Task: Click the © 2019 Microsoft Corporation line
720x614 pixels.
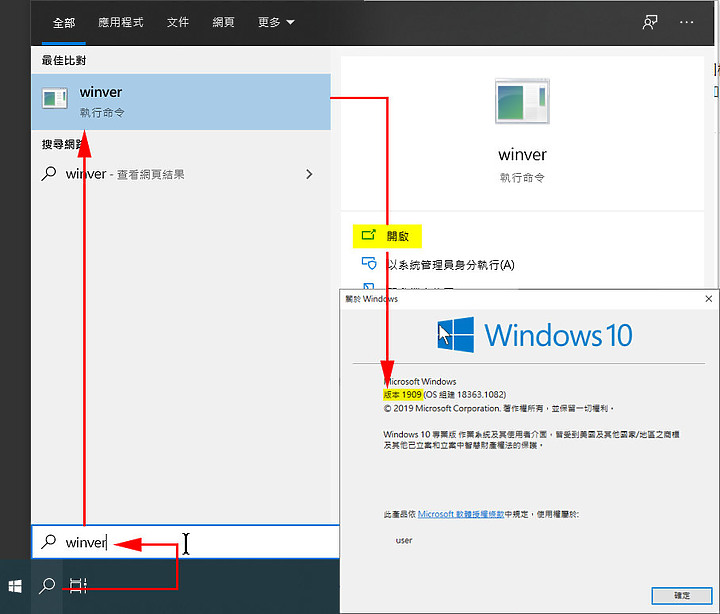Action: coord(499,408)
